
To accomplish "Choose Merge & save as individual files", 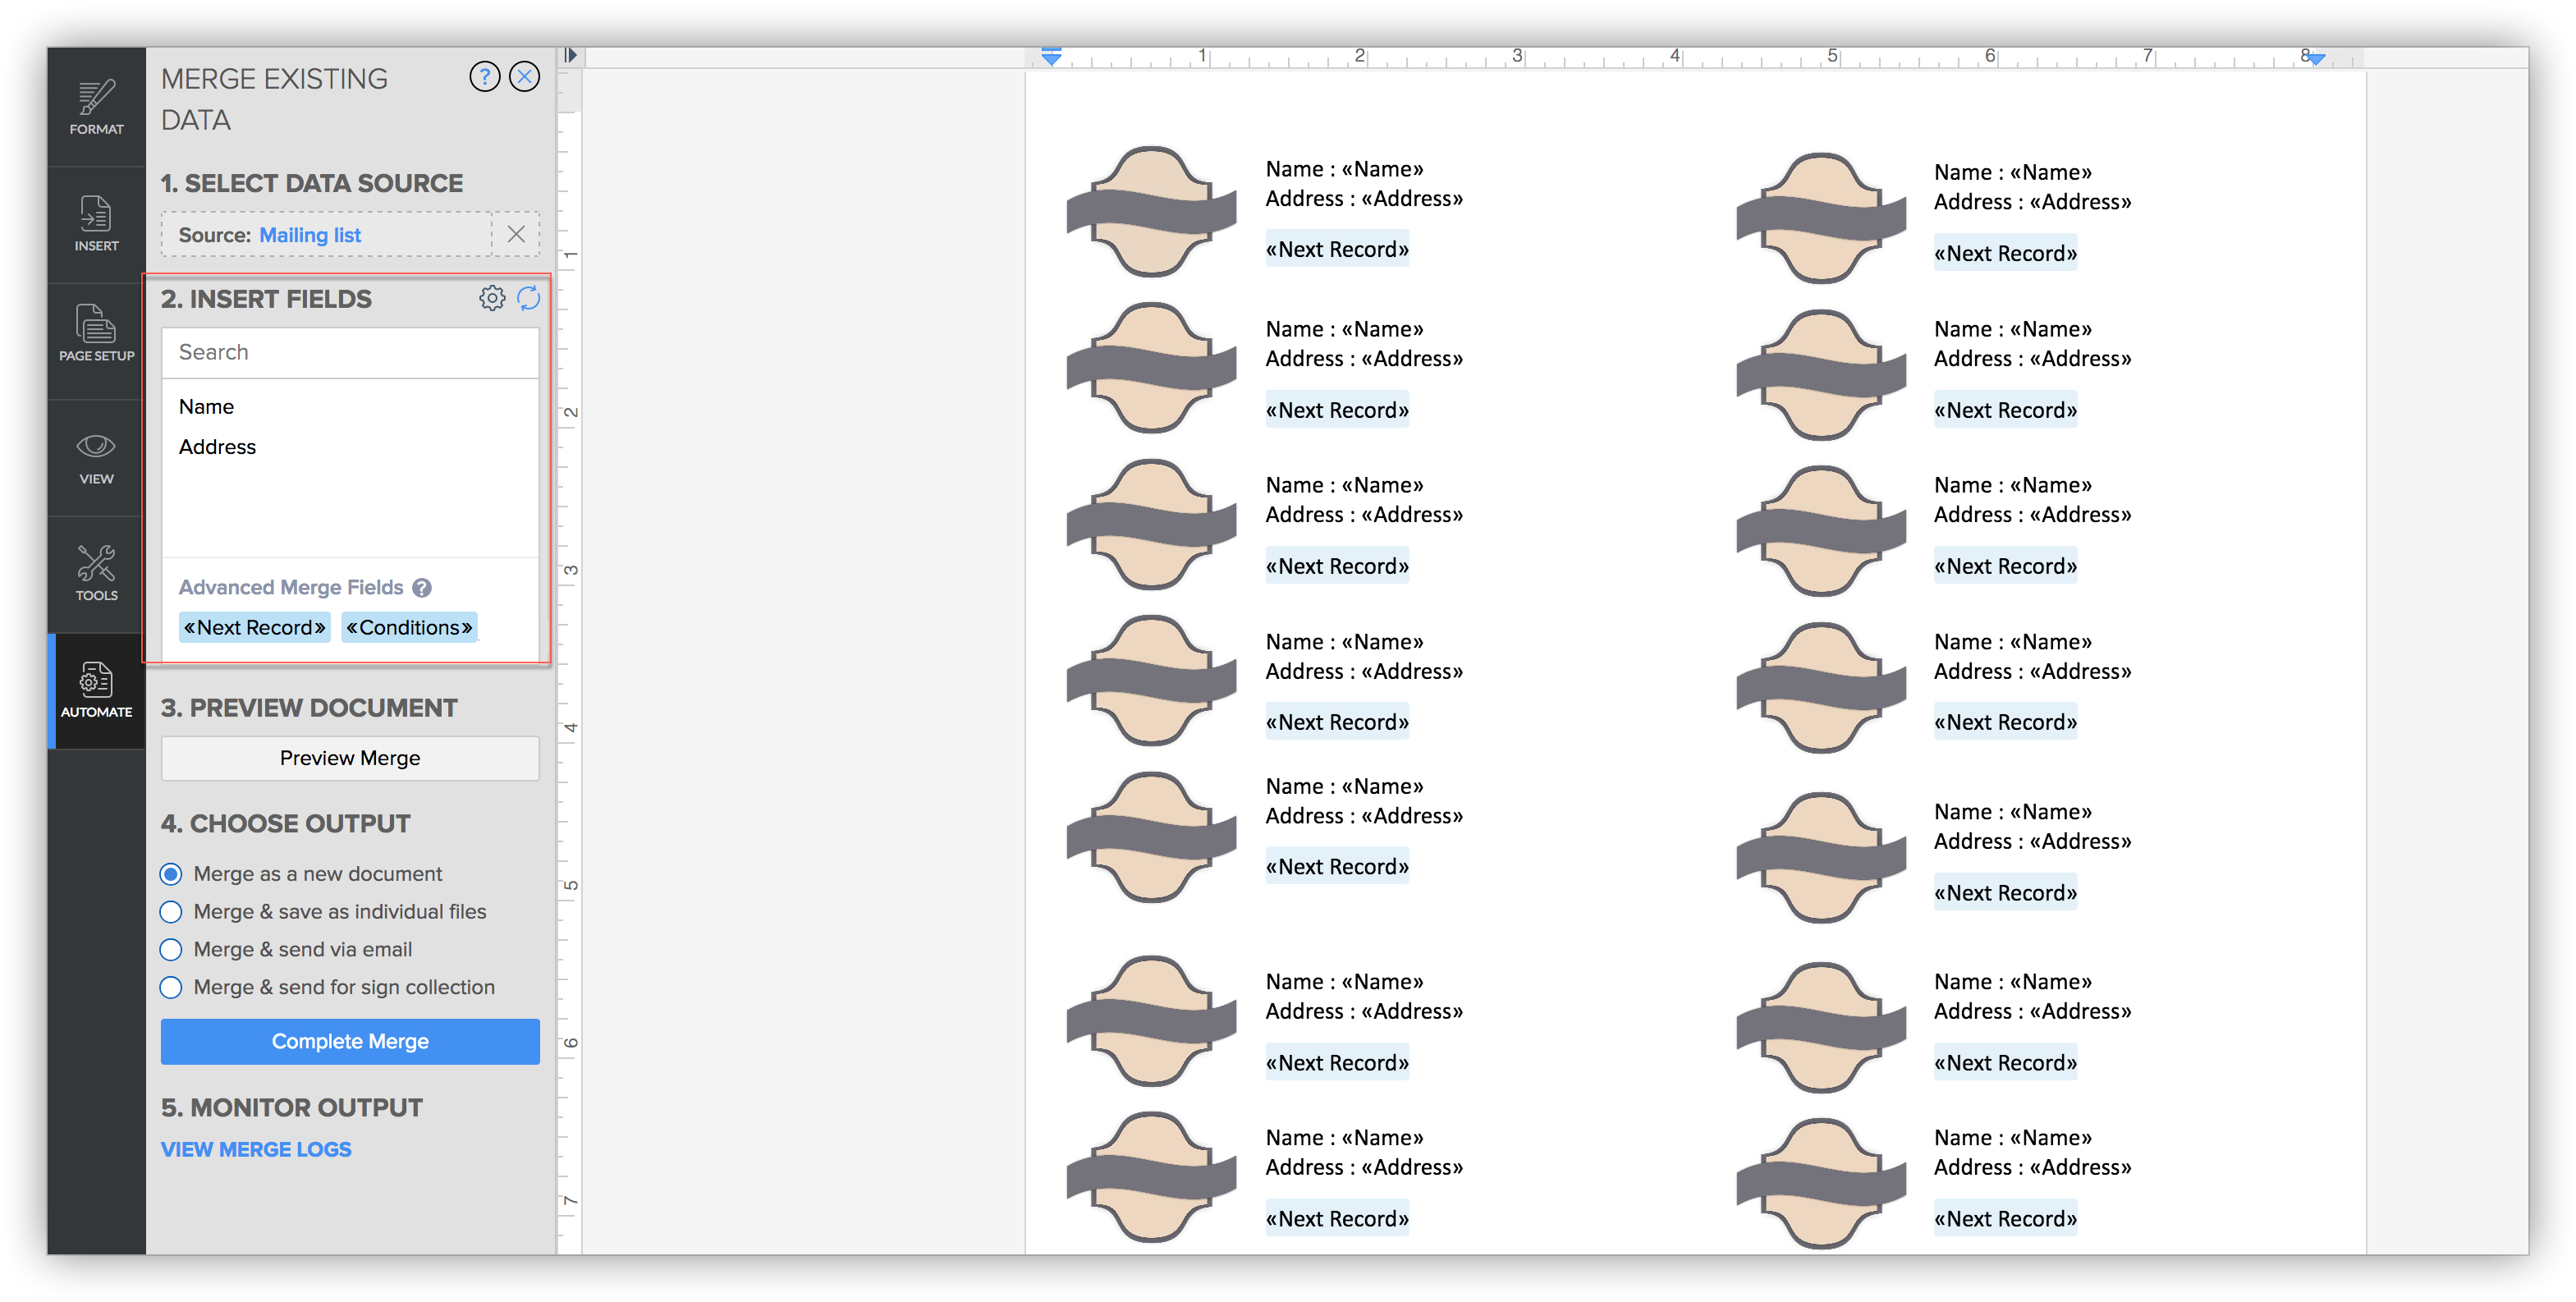I will coord(171,911).
